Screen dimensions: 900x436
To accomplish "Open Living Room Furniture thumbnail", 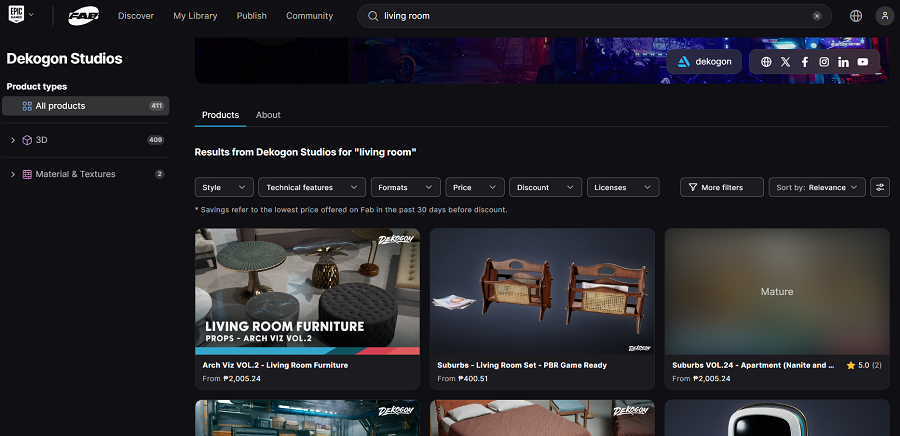I will 307,291.
